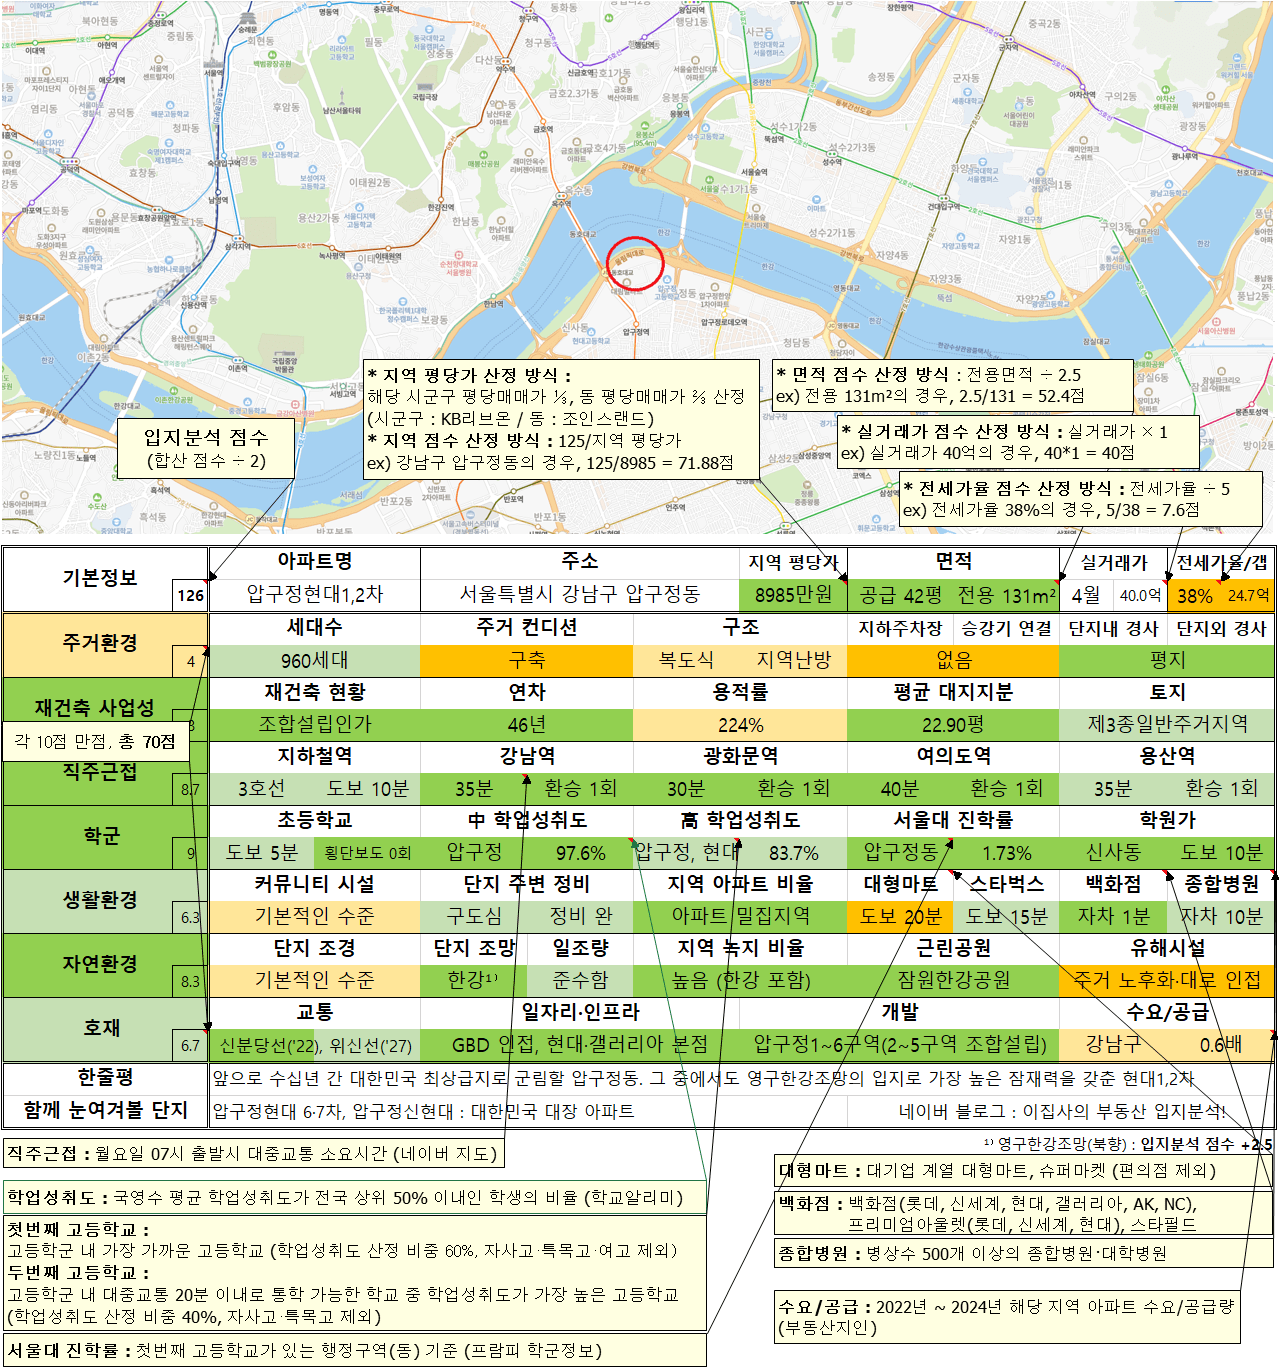This screenshot has width=1279, height=1368.
Task: Select the orange 38% 전세가율 cell
Action: [x=1194, y=595]
